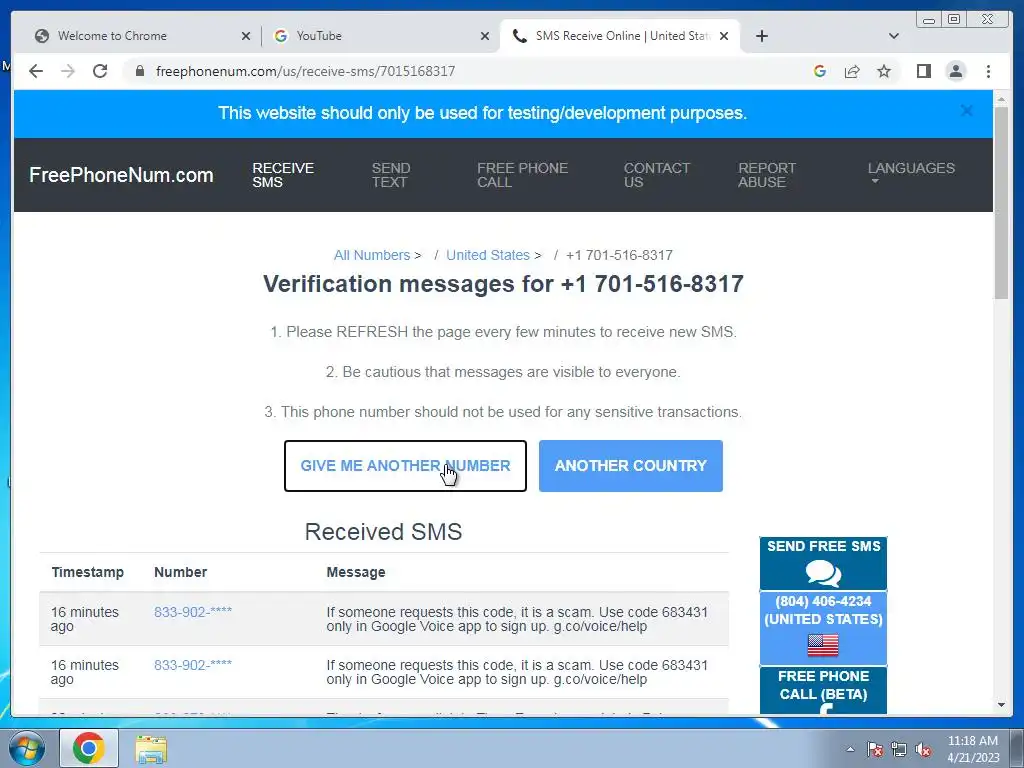1024x768 pixels.
Task: Click the Action Center flag tray icon
Action: click(875, 749)
